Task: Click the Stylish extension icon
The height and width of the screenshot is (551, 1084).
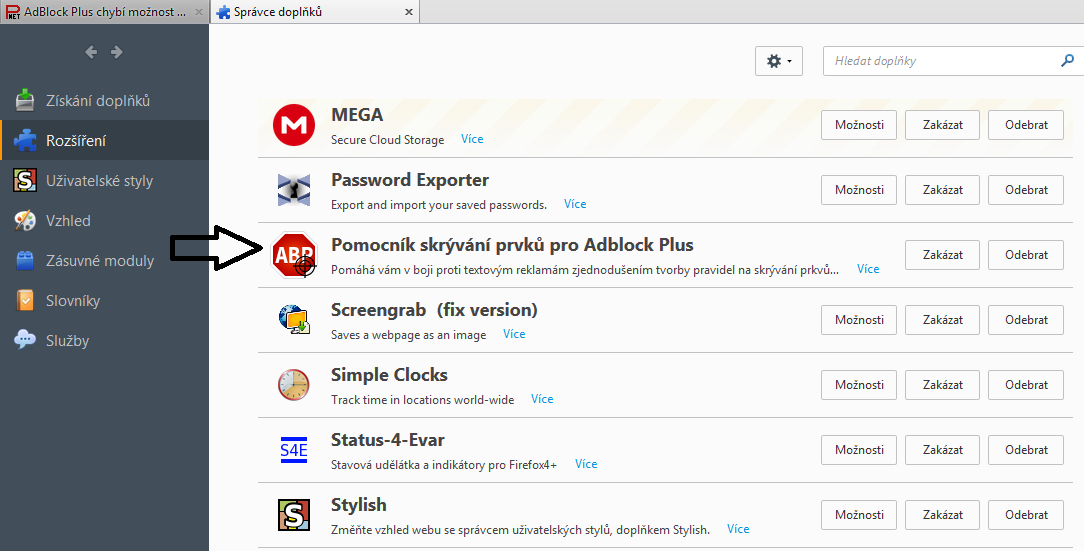Action: (294, 515)
